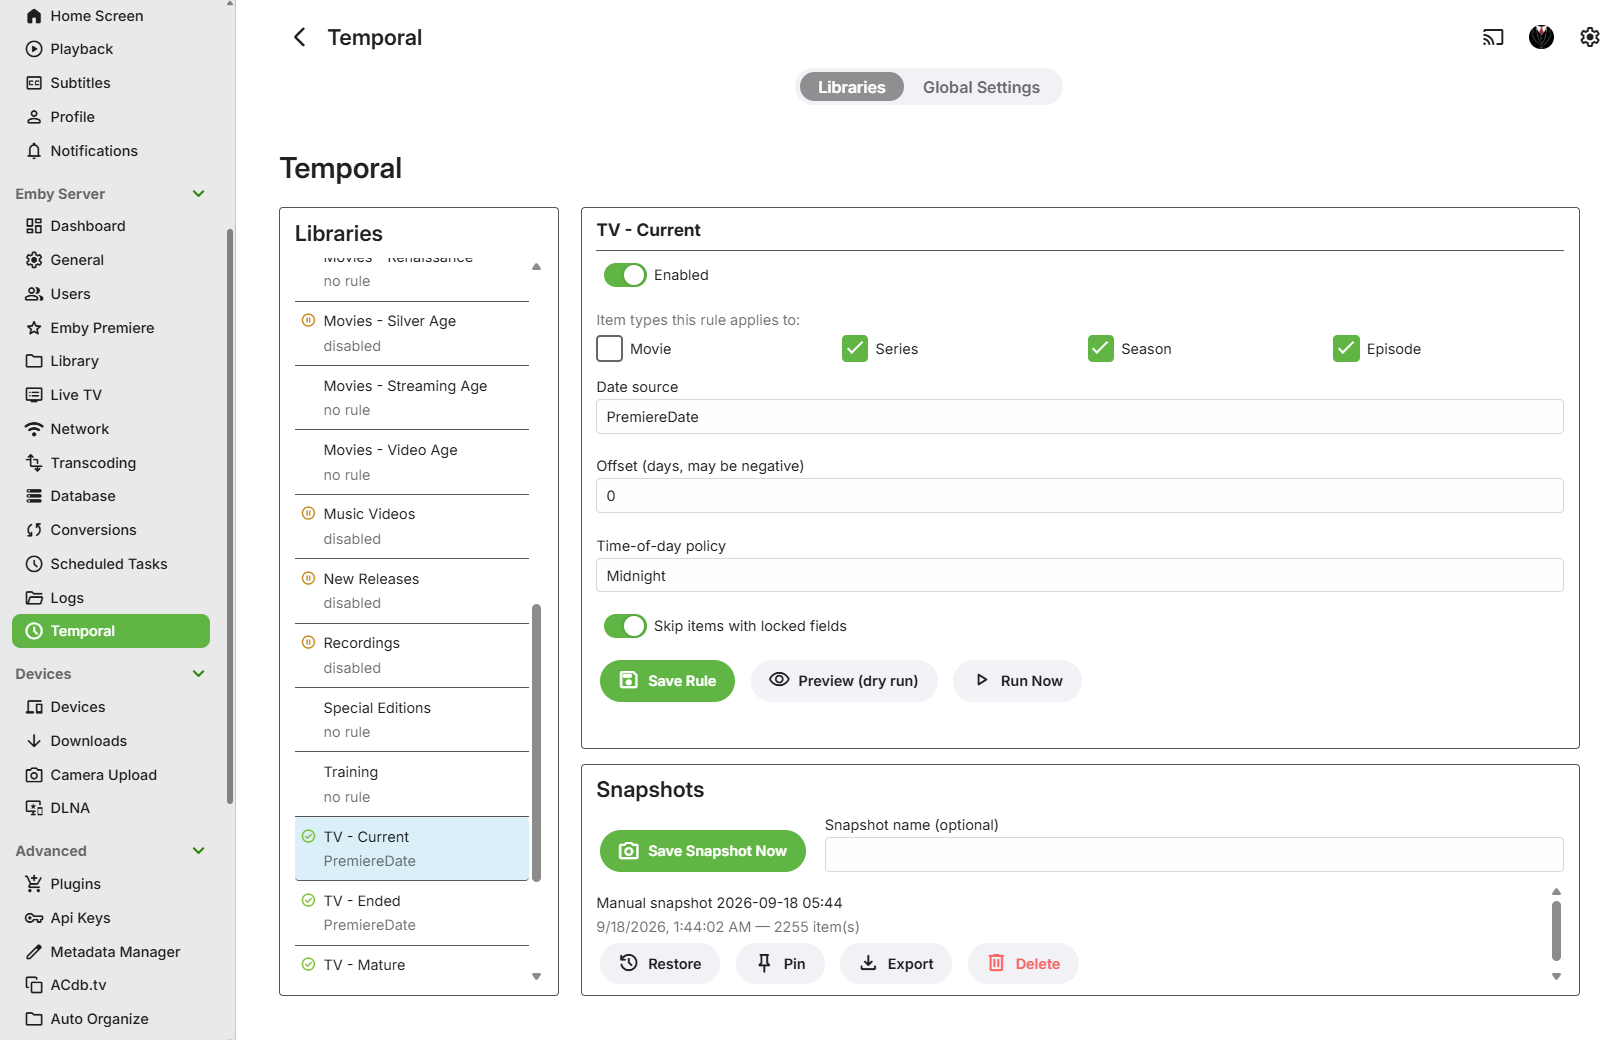
Task: Toggle Skip items with locked fields
Action: point(625,626)
